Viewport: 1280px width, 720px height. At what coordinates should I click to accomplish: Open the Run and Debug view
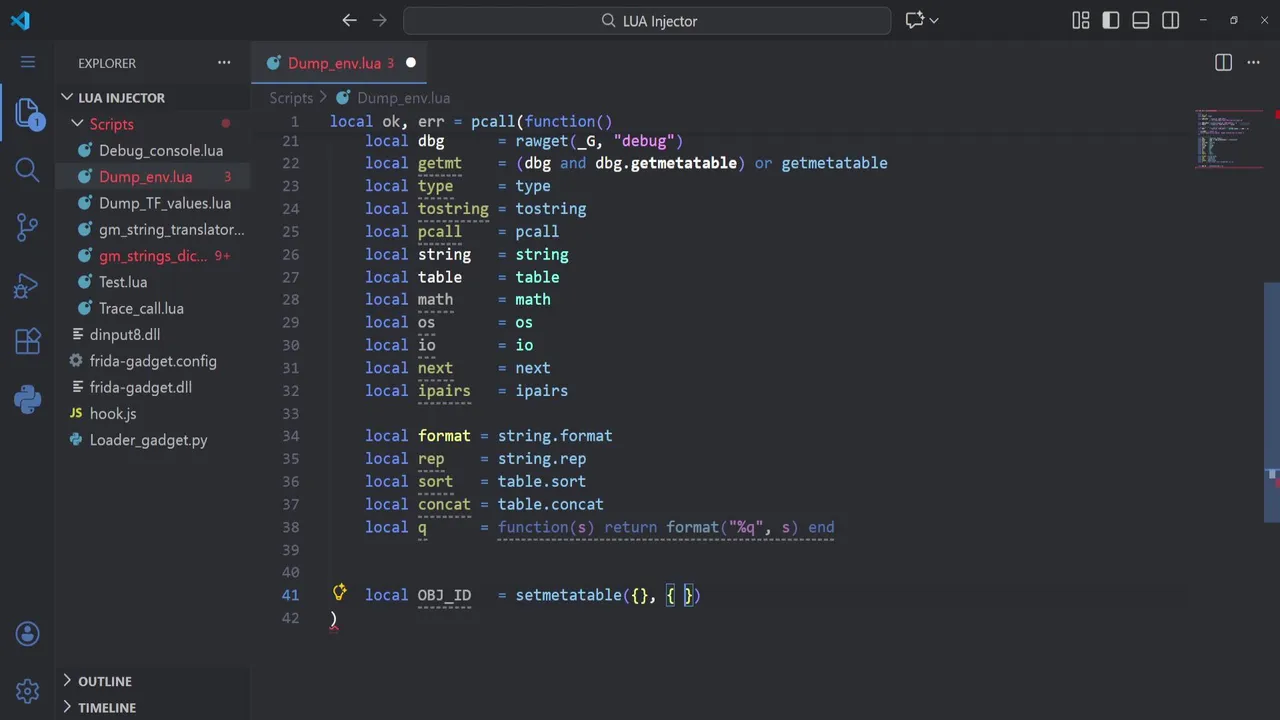tap(28, 285)
